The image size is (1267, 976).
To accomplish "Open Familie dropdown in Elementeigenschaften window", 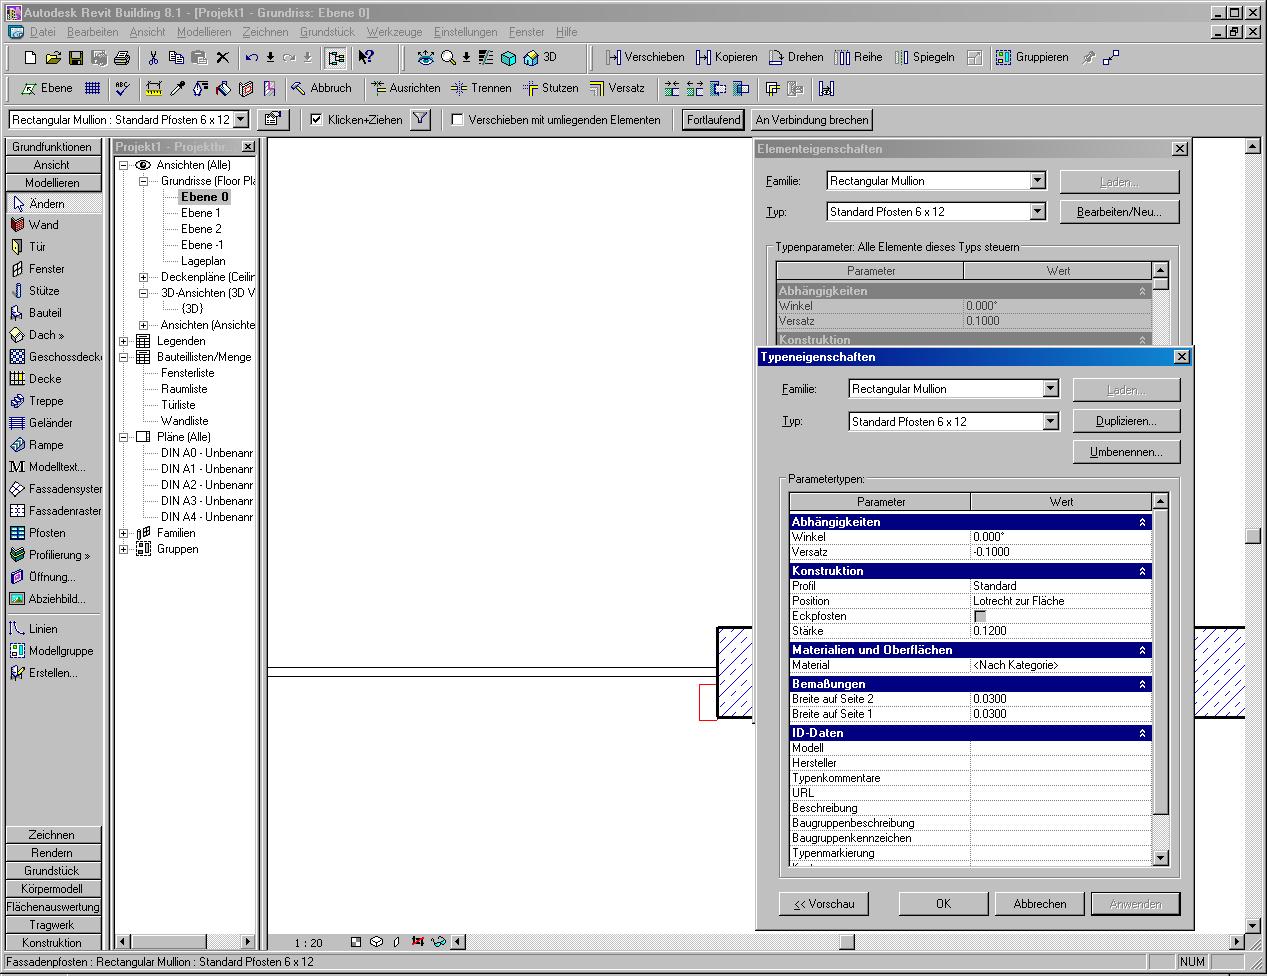I will pos(1037,181).
